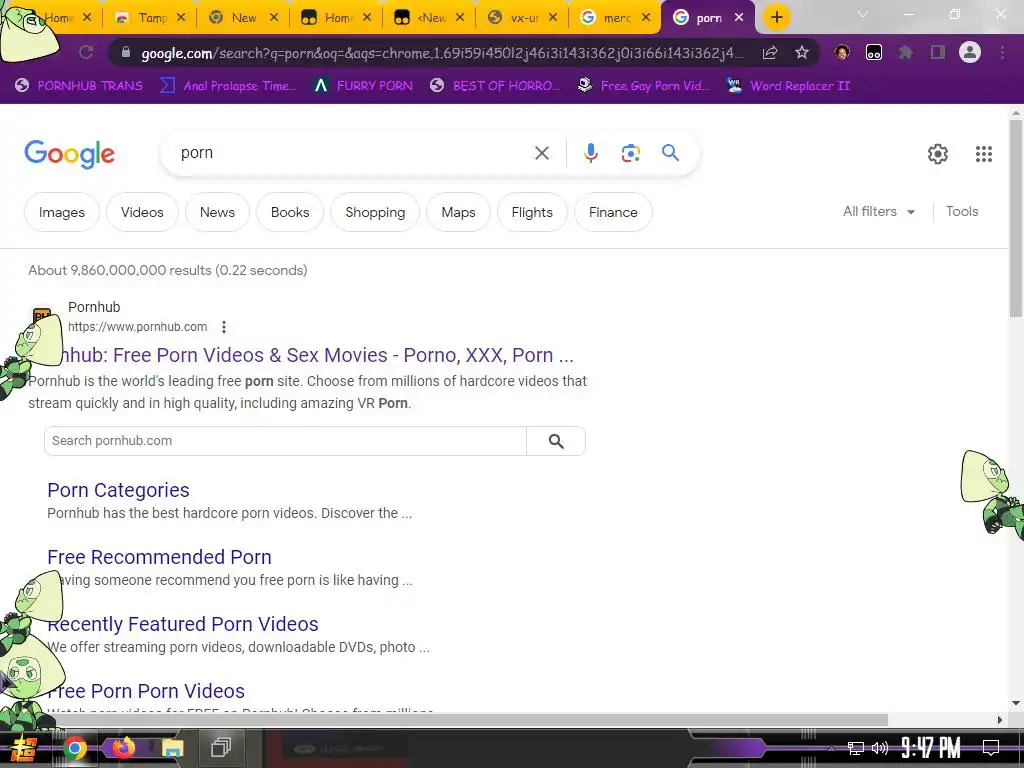The image size is (1024, 768).
Task: Expand the All filters dropdown
Action: (878, 212)
